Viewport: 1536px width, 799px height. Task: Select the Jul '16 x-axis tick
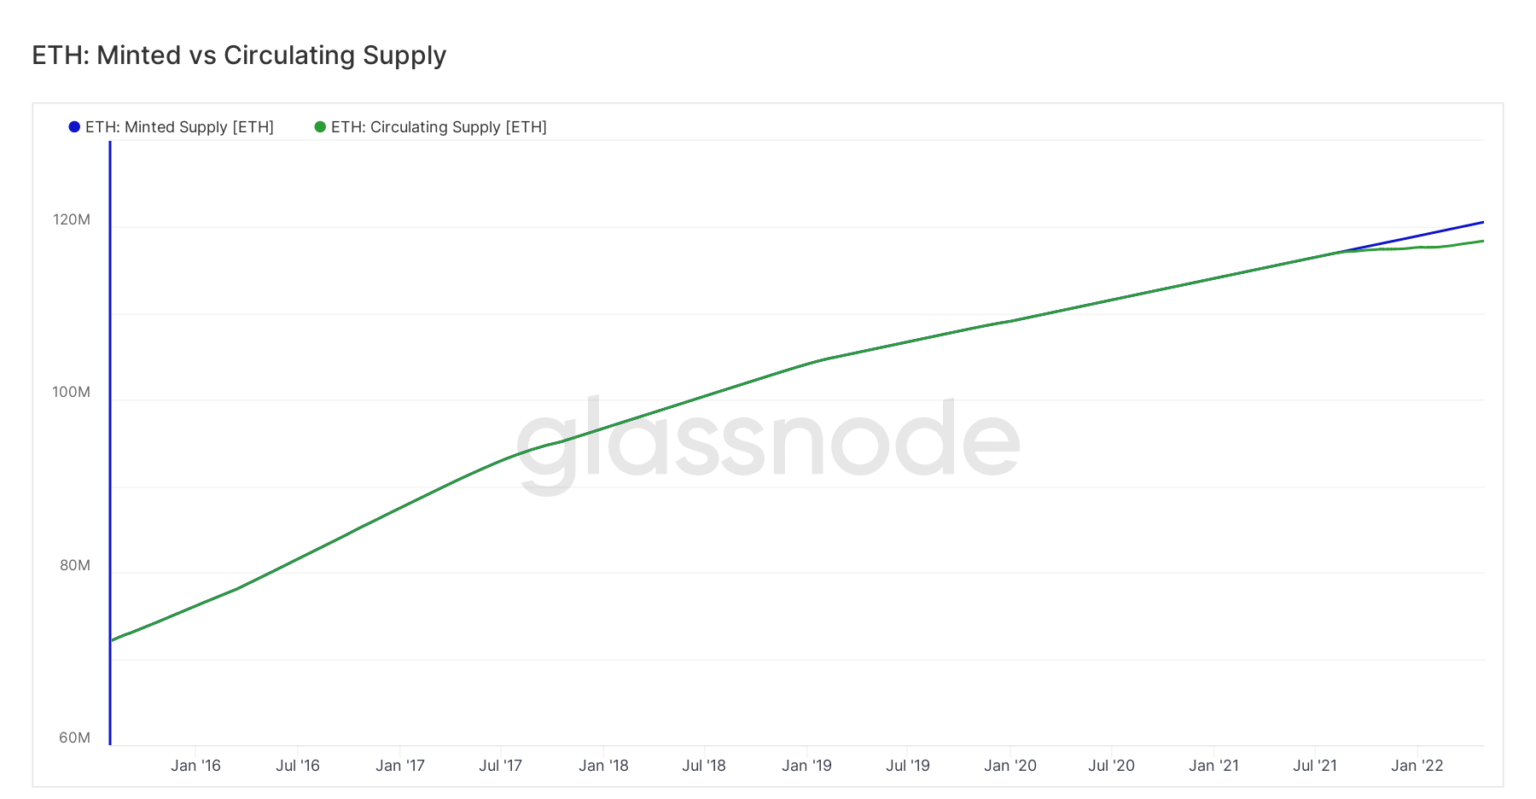[x=298, y=766]
